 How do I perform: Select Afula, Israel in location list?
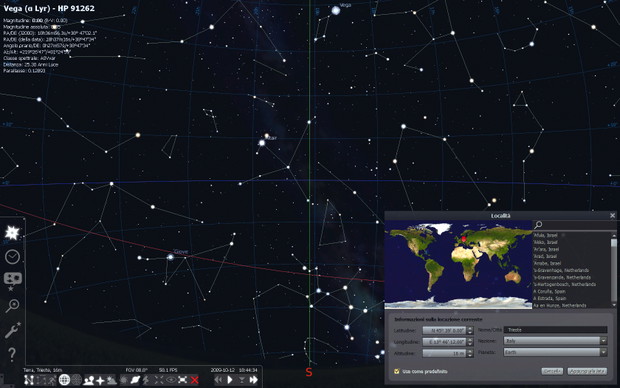pyautogui.click(x=545, y=235)
